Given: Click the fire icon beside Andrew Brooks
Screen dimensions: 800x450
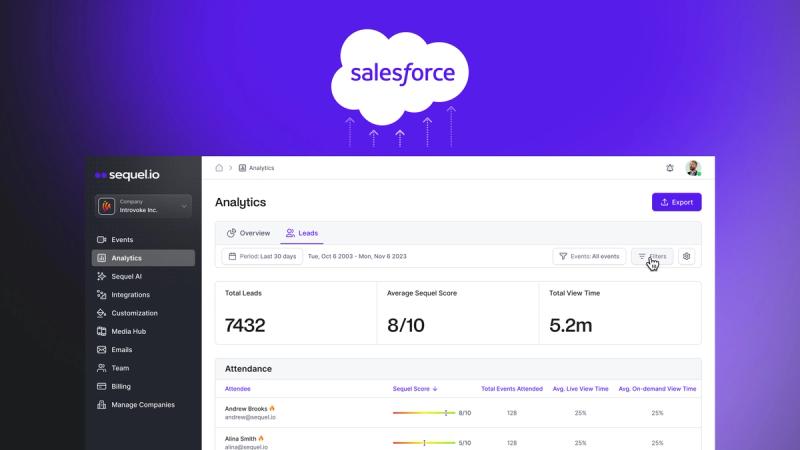Looking at the screenshot, I should coord(272,408).
